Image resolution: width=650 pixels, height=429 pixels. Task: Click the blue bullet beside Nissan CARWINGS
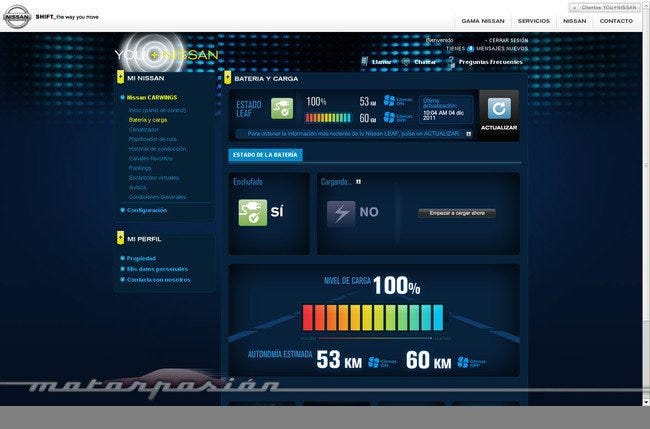(x=122, y=98)
